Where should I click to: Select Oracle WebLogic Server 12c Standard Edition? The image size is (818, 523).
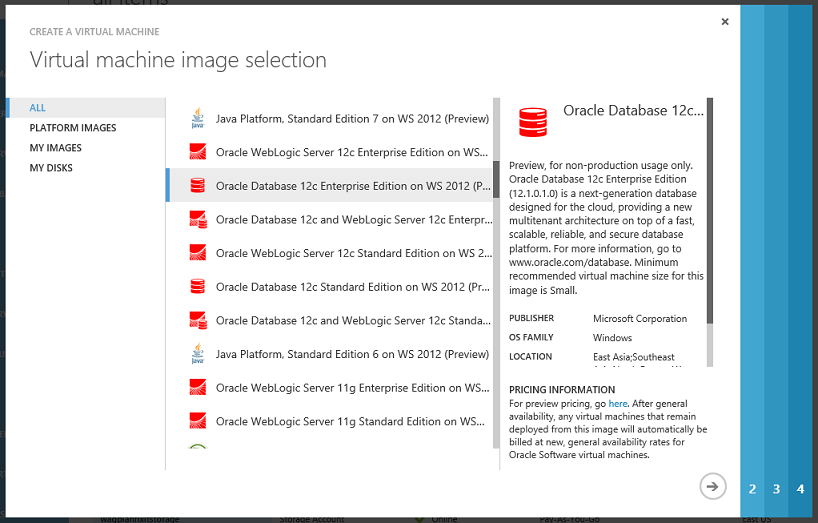click(329, 253)
